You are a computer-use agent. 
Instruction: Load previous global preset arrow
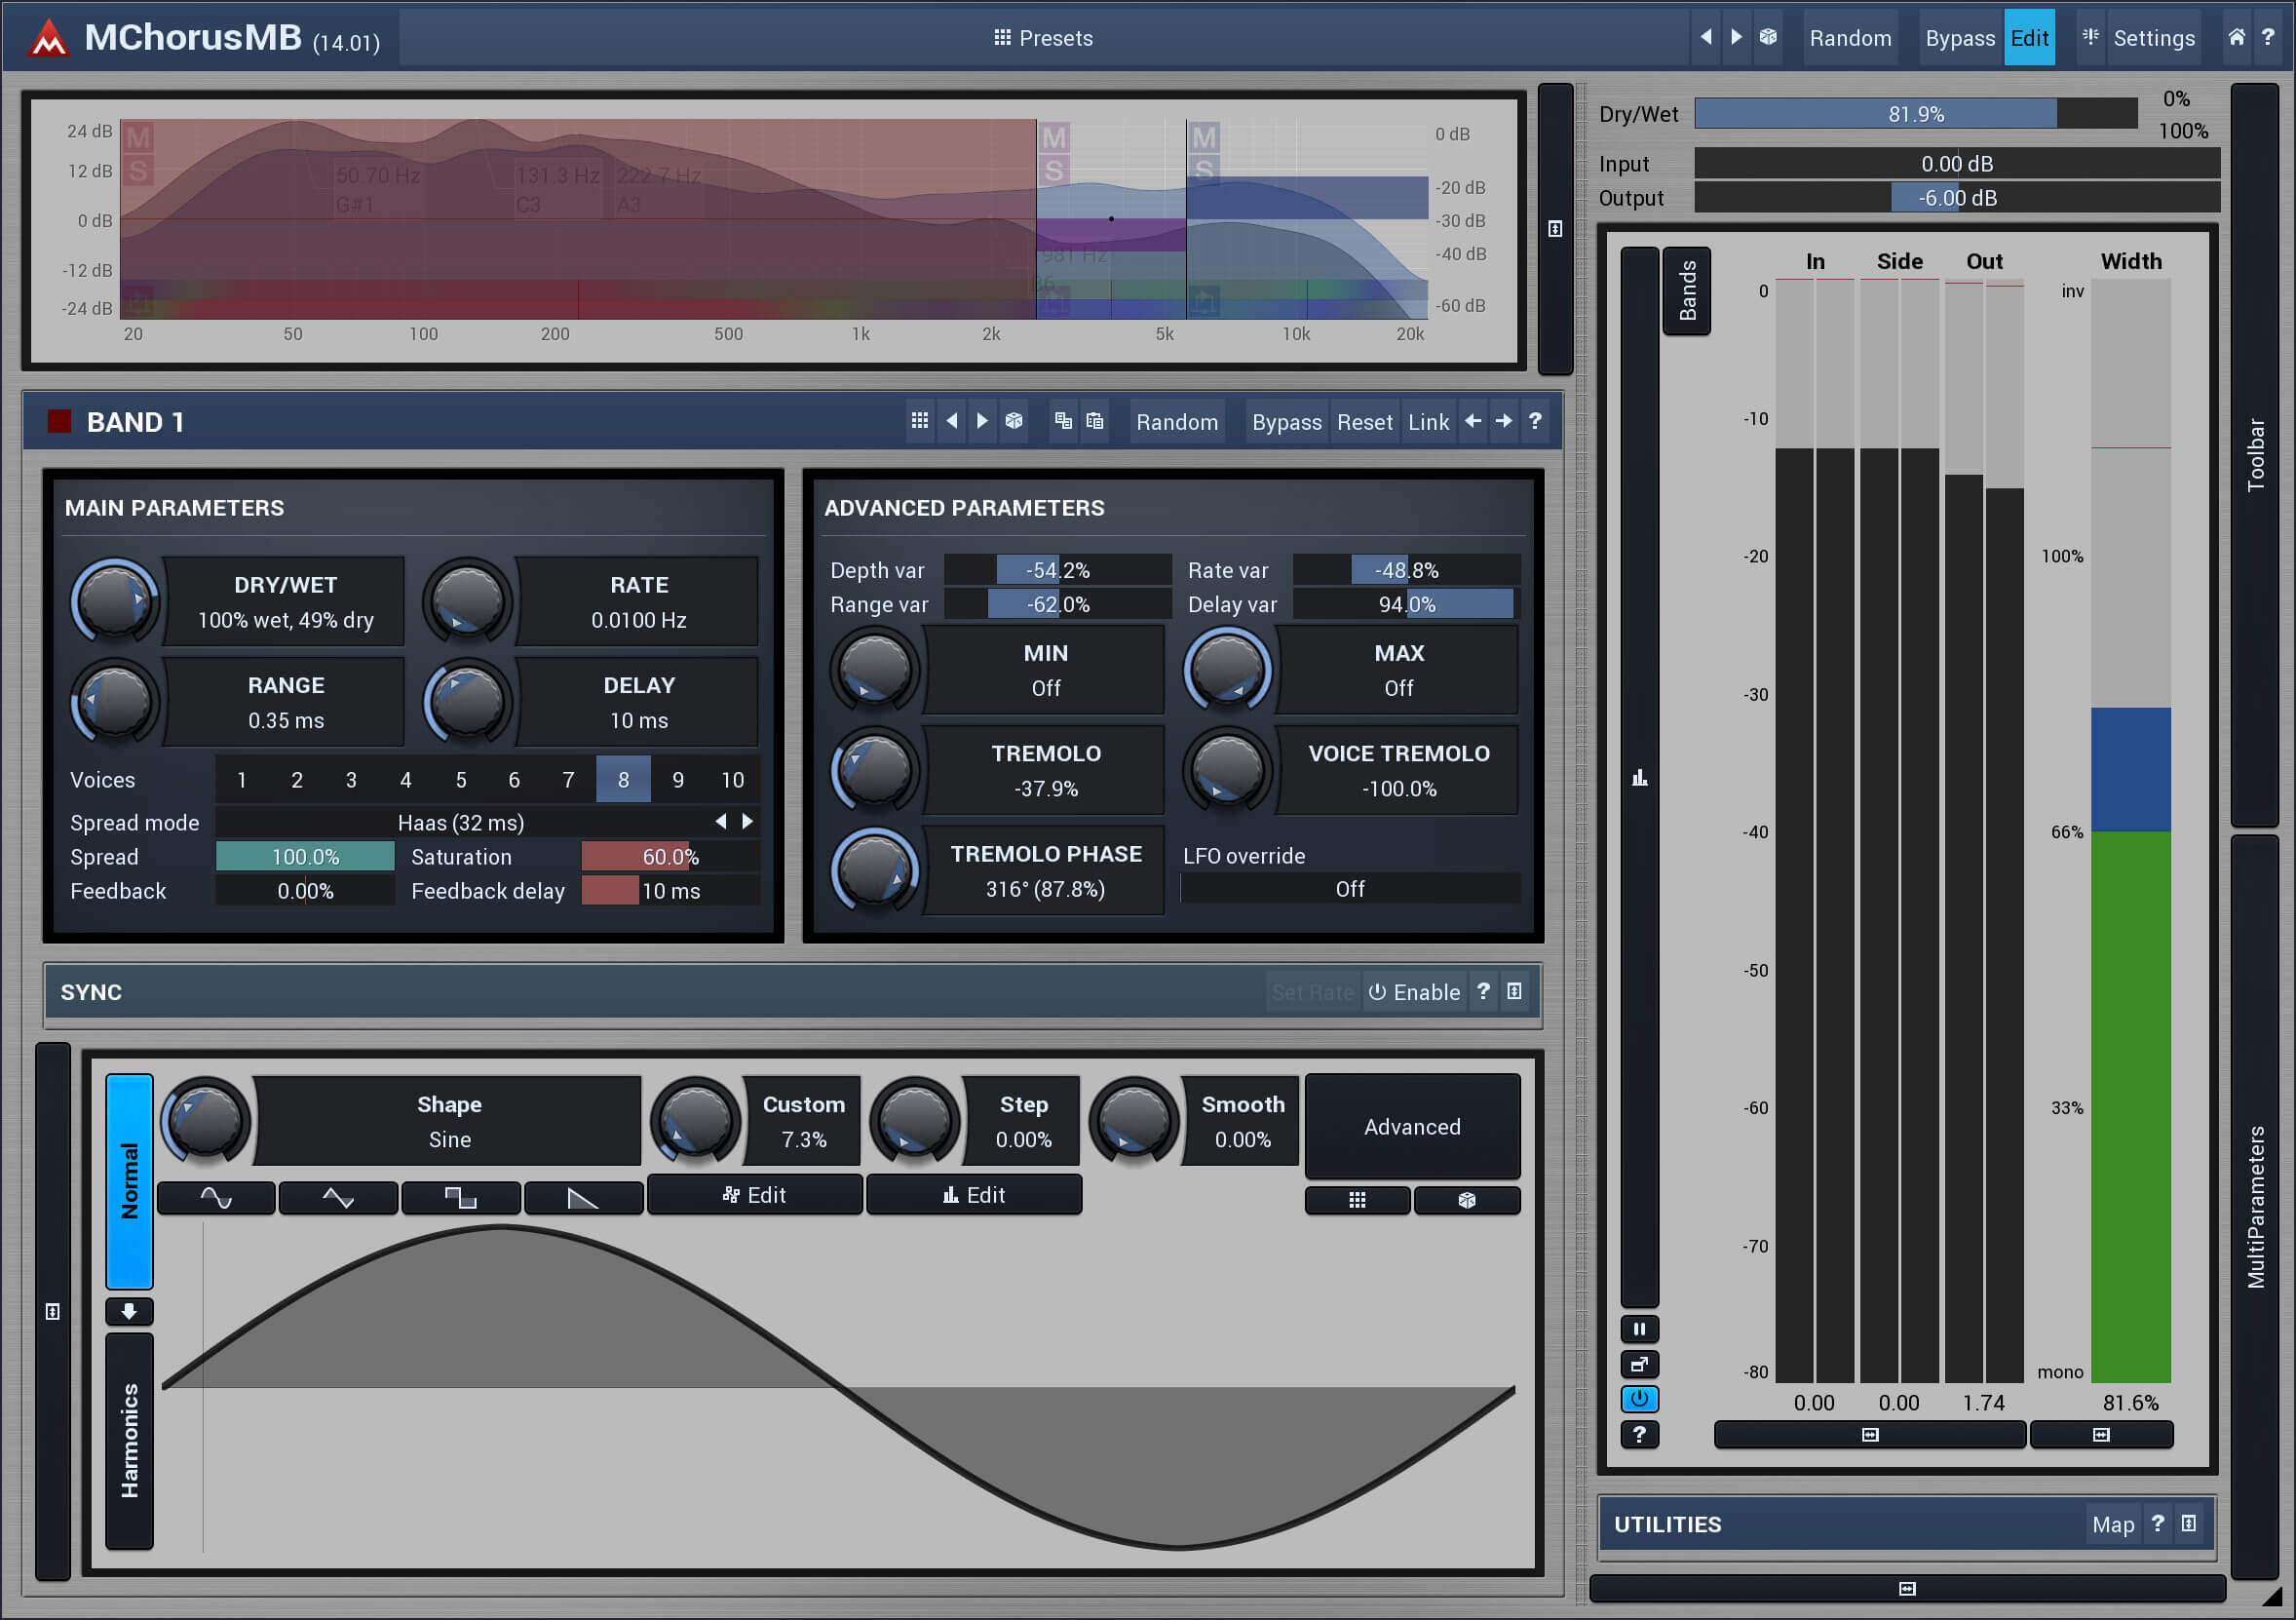pyautogui.click(x=1706, y=37)
